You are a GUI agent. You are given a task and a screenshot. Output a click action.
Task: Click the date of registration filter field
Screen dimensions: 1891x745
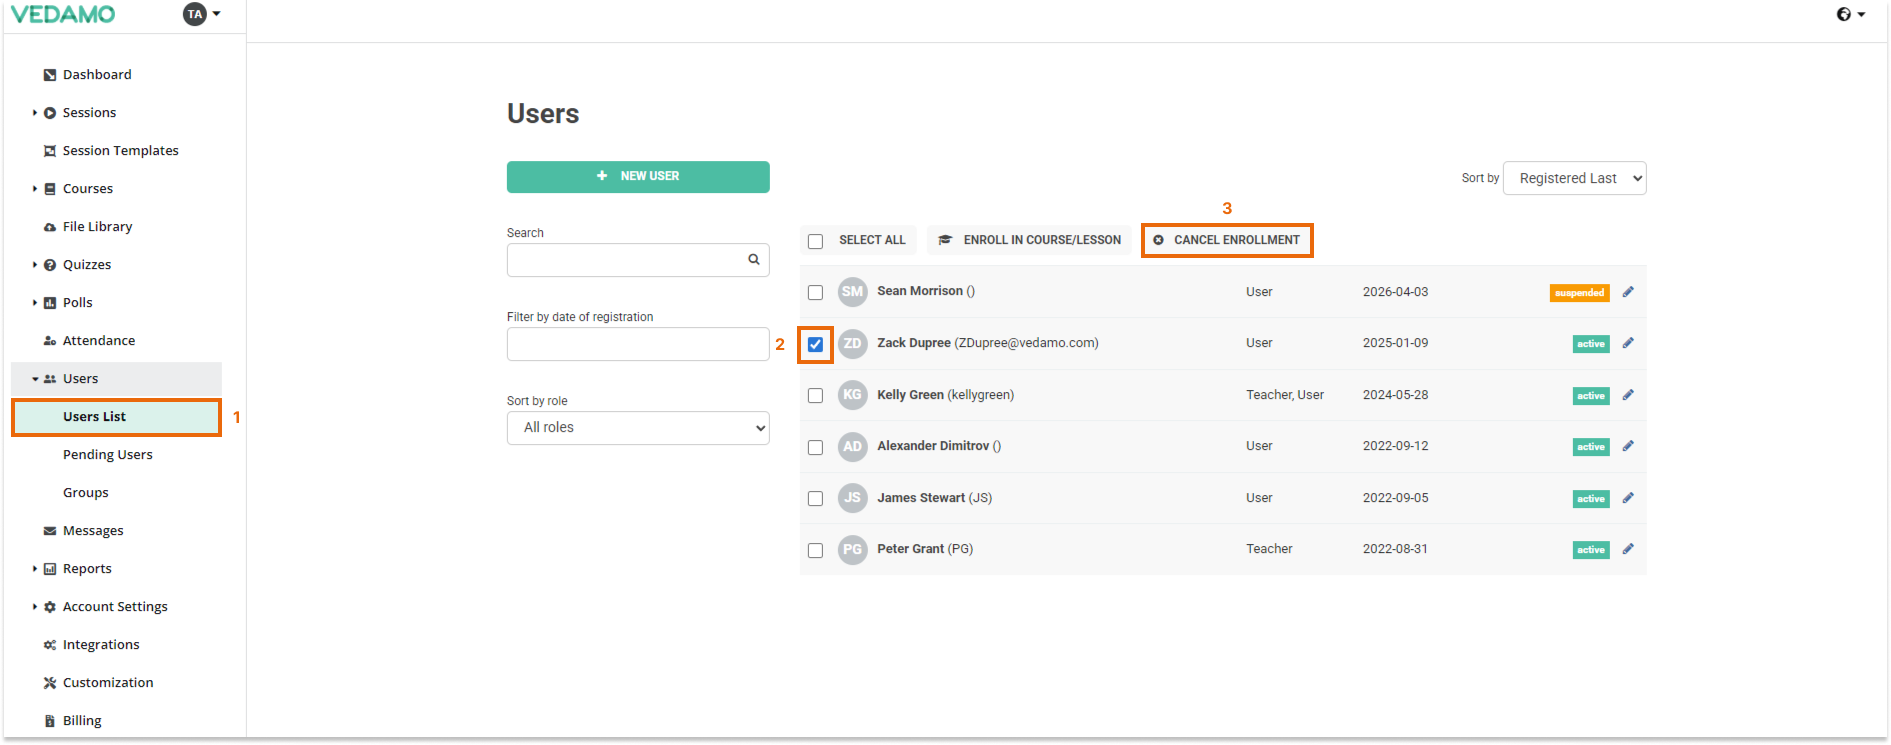point(638,344)
